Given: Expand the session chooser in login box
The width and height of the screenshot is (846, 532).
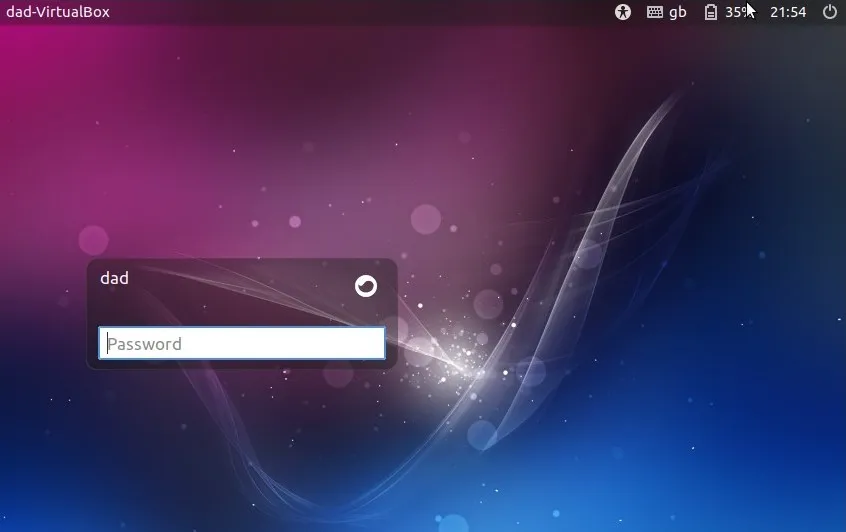Looking at the screenshot, I should pyautogui.click(x=366, y=286).
